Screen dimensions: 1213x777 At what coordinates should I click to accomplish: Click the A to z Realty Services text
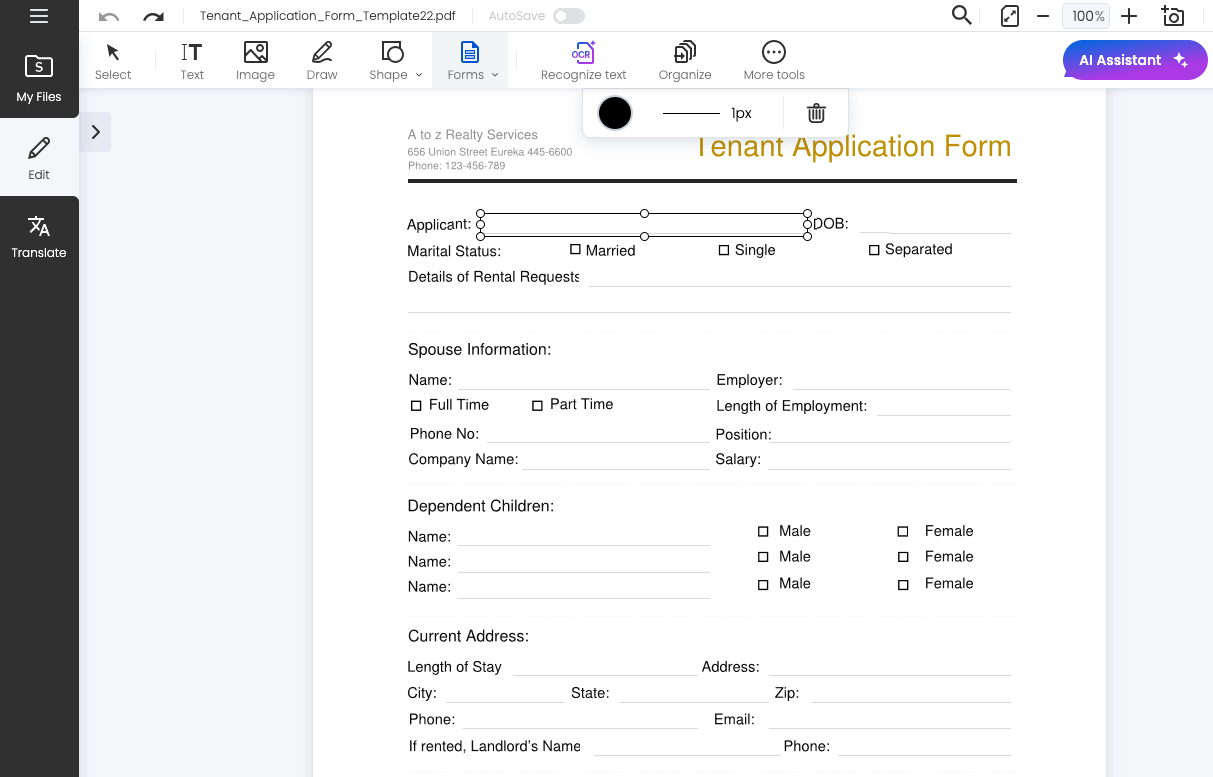coord(472,134)
